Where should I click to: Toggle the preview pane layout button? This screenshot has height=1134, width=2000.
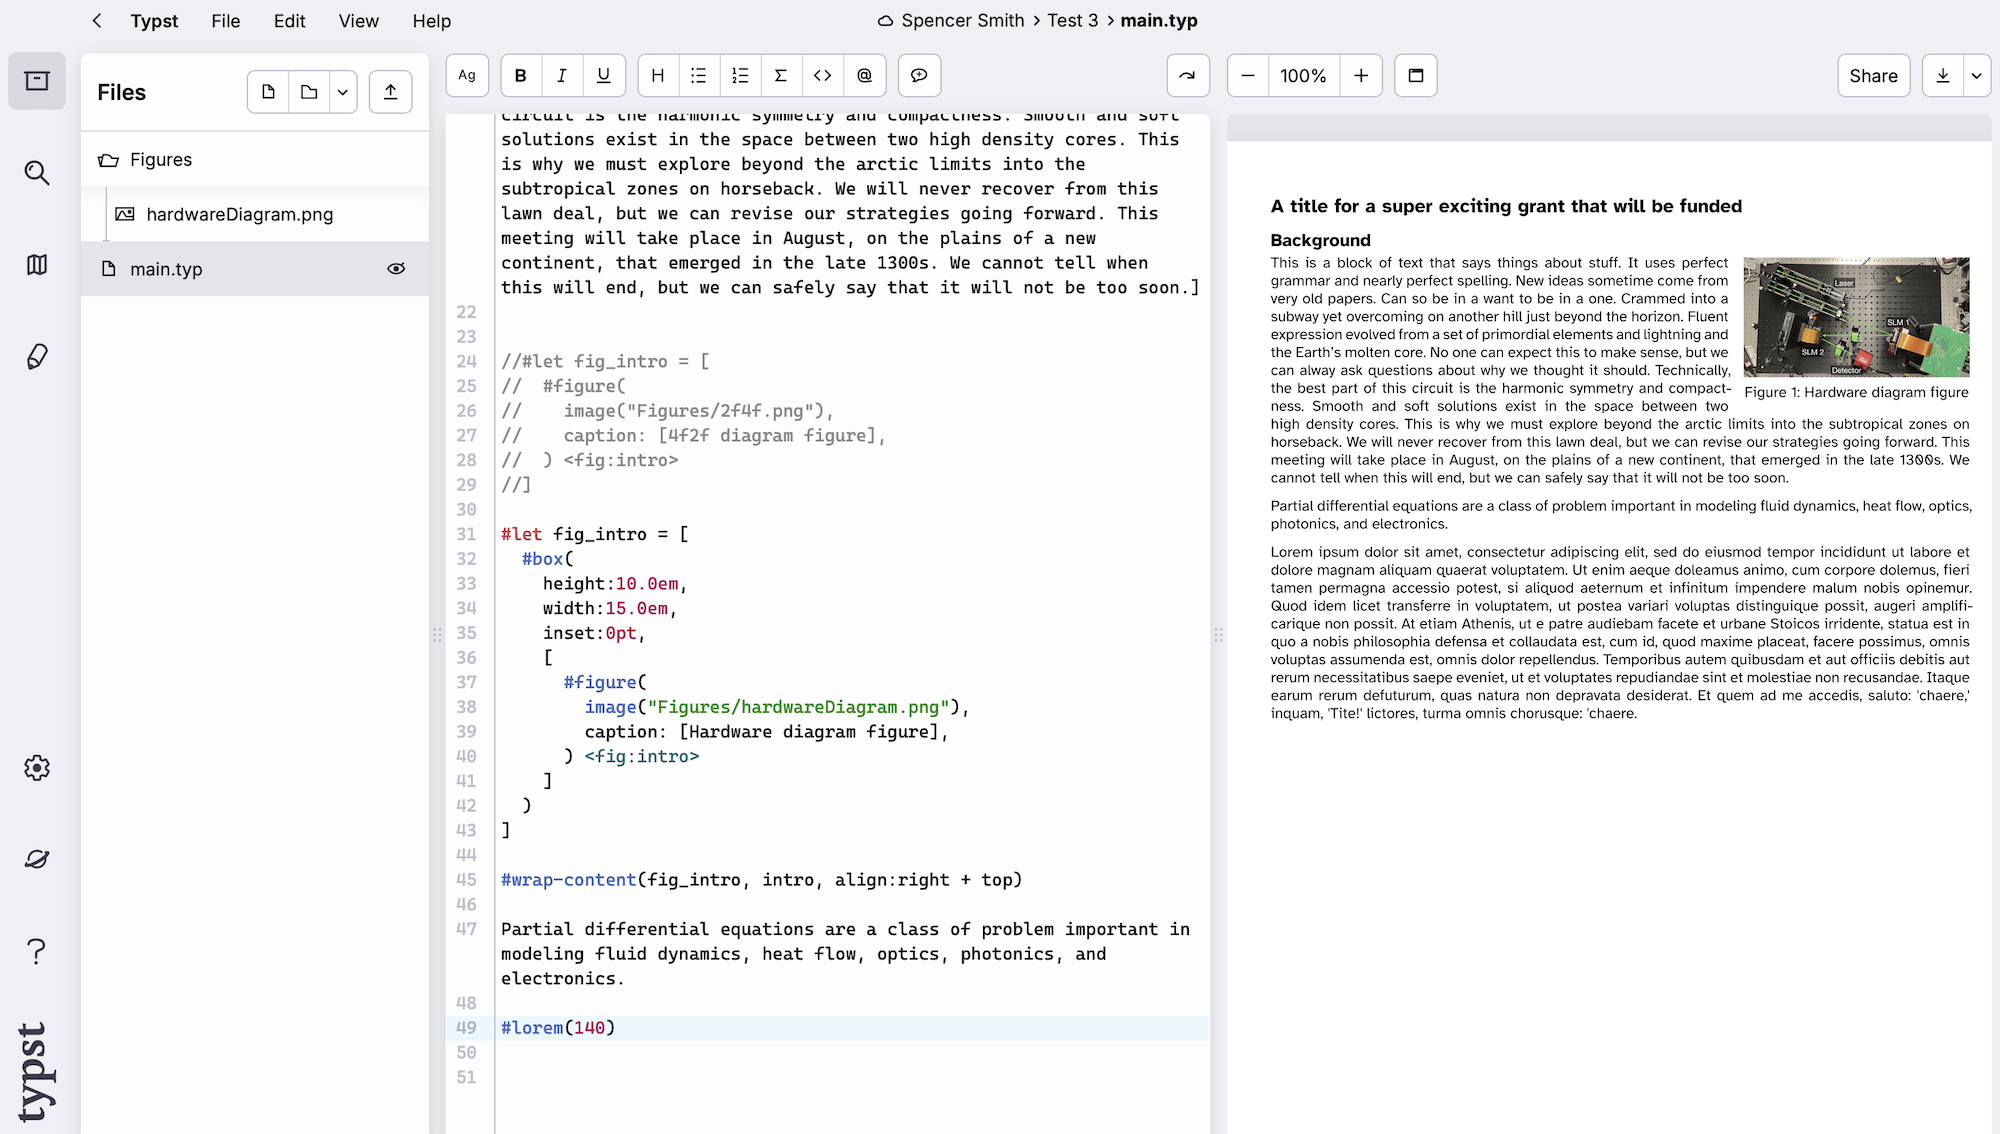[x=1415, y=75]
